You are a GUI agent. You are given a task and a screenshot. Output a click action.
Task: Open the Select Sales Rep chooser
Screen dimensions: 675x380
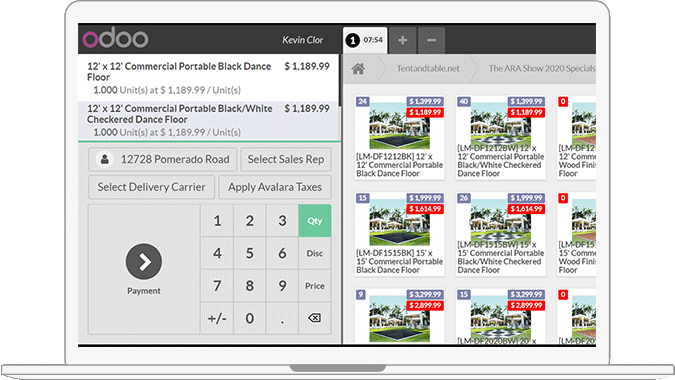(x=286, y=159)
